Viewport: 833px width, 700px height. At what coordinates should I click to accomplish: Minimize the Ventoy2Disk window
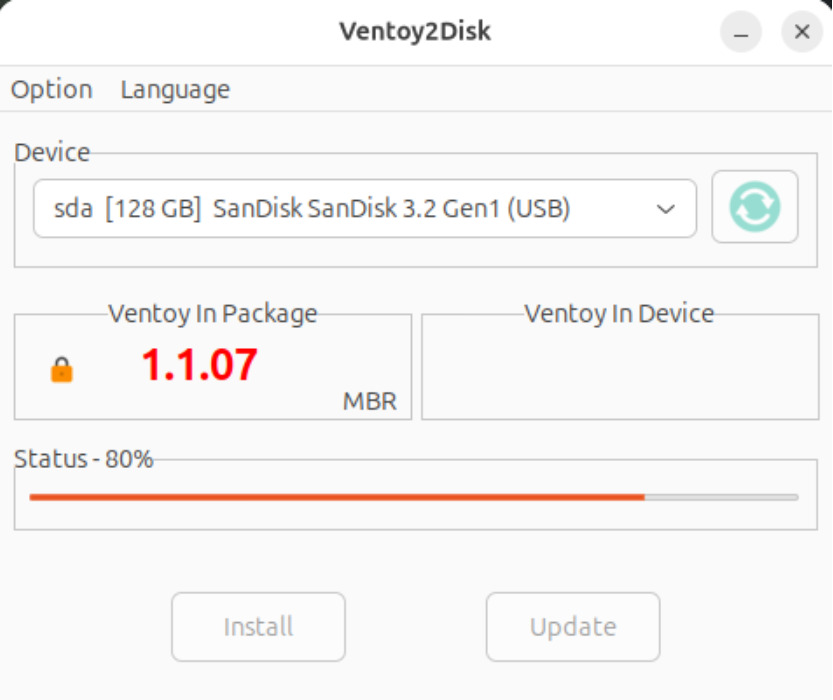point(741,32)
